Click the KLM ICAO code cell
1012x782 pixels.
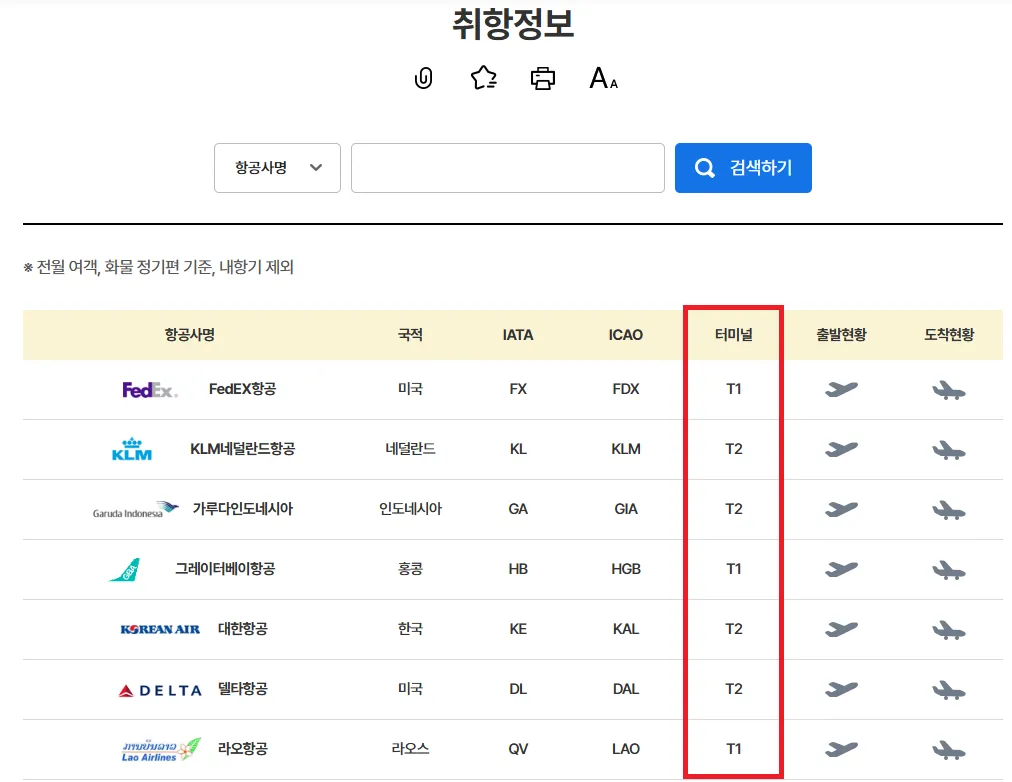pyautogui.click(x=625, y=449)
